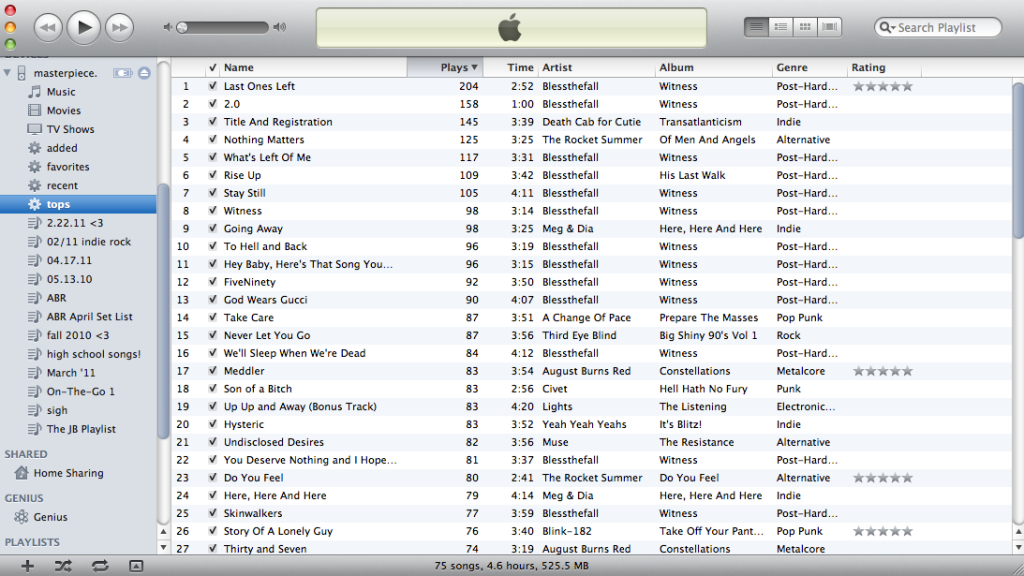
Task: Click artist Death Cab for Cutie
Action: coord(592,122)
